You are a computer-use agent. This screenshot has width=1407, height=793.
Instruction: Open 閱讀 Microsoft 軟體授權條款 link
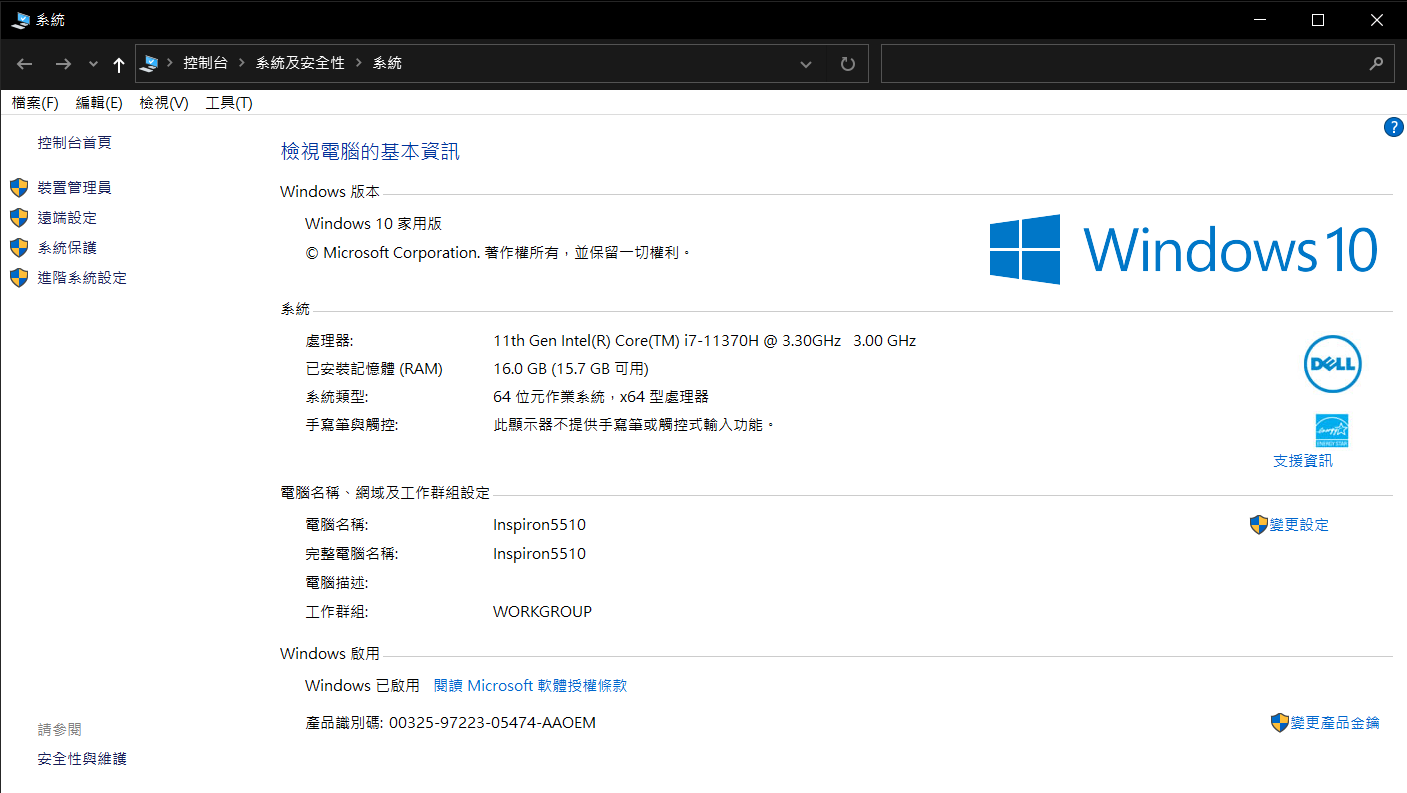pyautogui.click(x=530, y=686)
